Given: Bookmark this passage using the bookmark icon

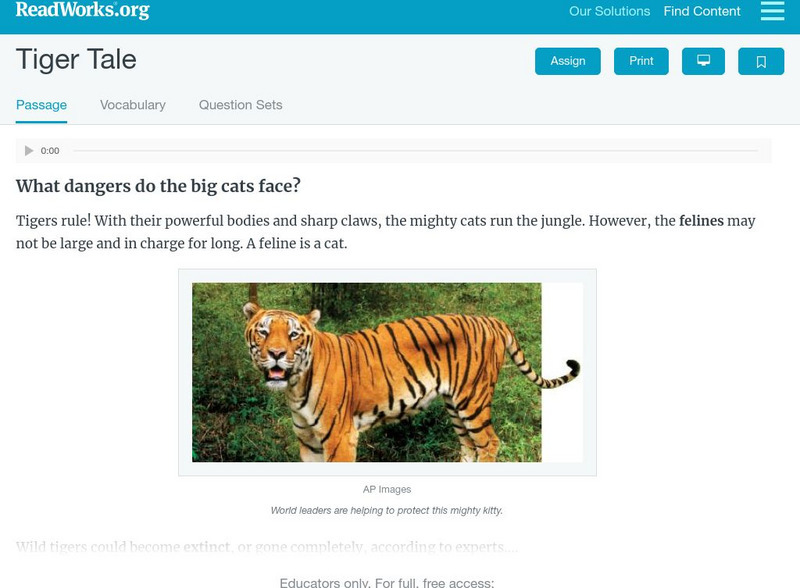Looking at the screenshot, I should tap(761, 60).
